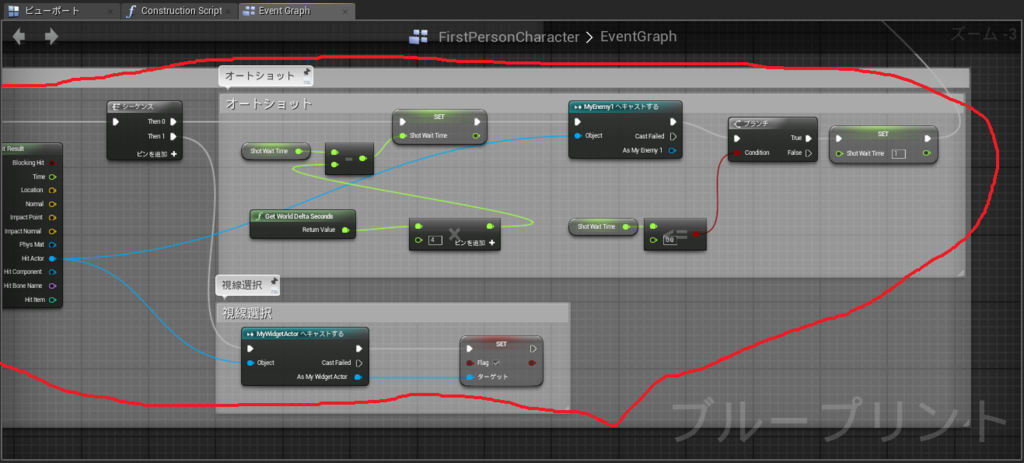The image size is (1024, 463).
Task: Edit the value 4 on the multiply node
Action: click(435, 241)
